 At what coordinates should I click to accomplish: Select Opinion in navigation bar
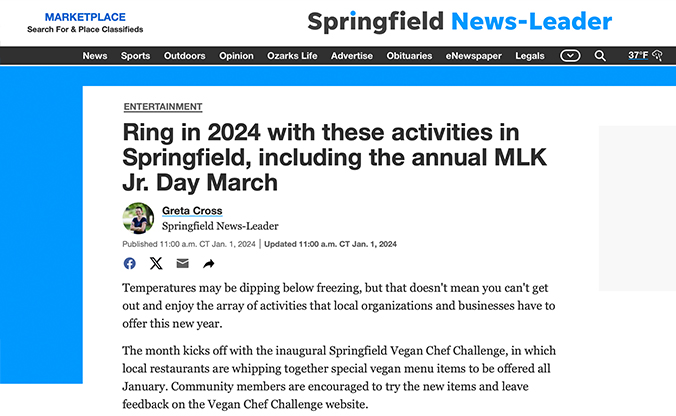click(x=236, y=56)
